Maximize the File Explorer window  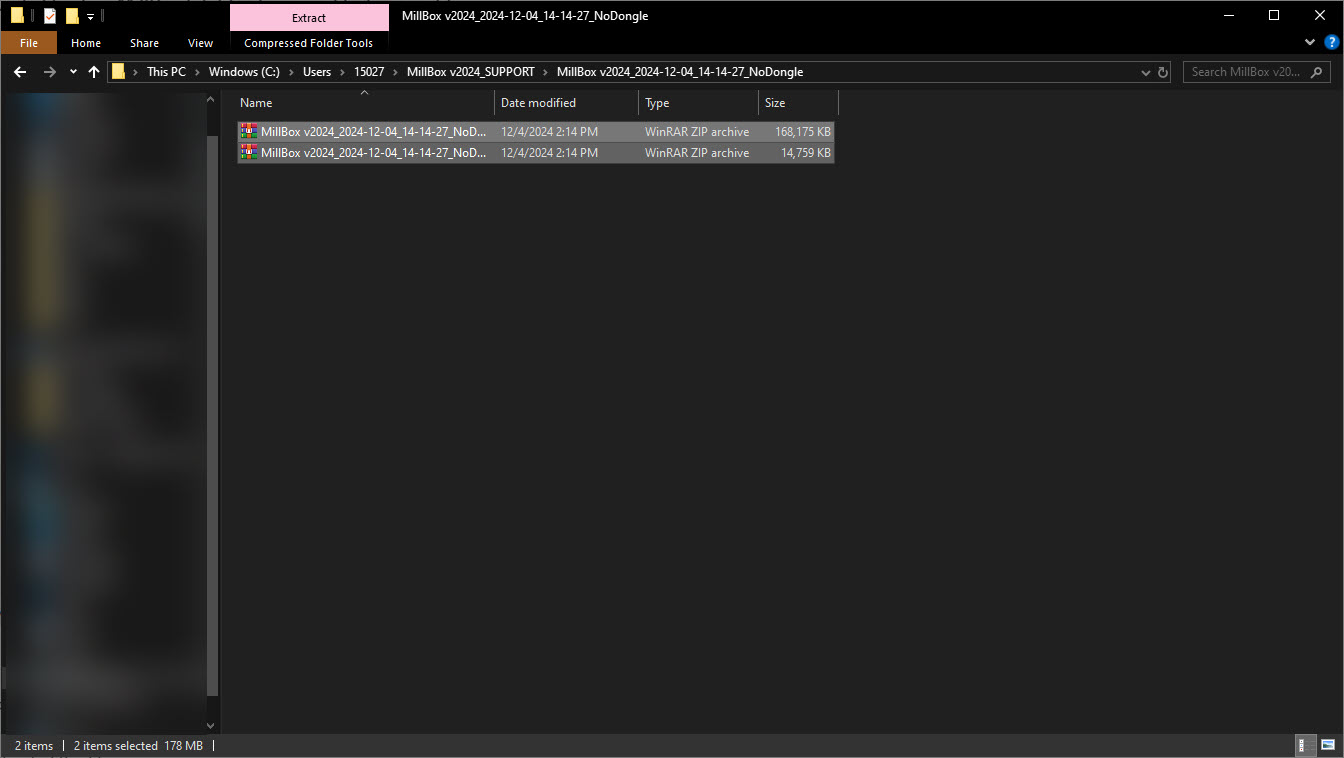1274,15
